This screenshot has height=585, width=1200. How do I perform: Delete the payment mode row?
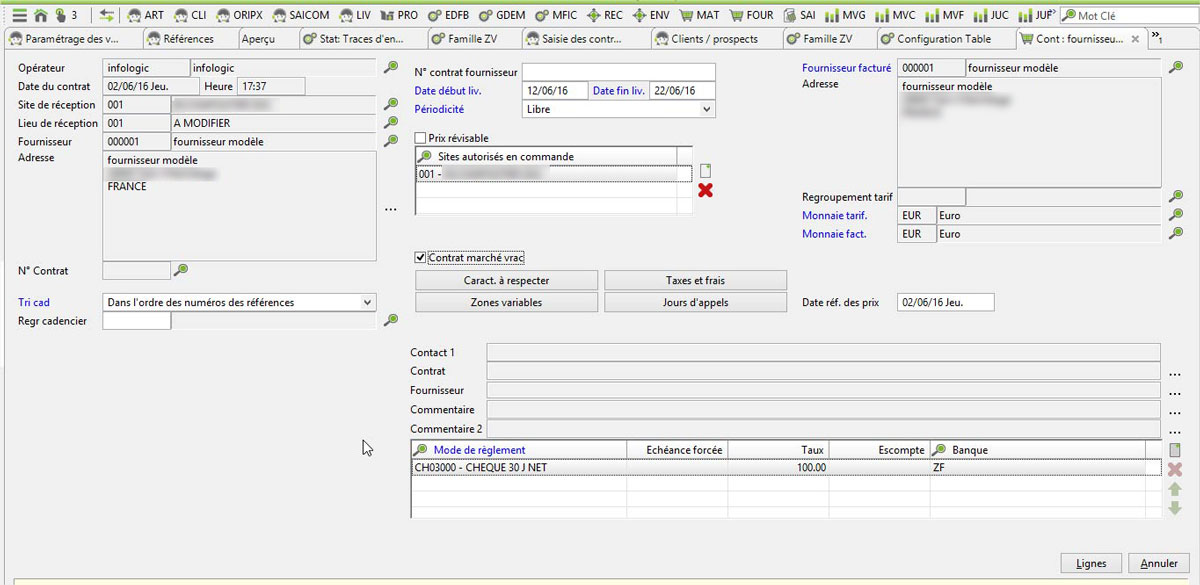click(1175, 469)
